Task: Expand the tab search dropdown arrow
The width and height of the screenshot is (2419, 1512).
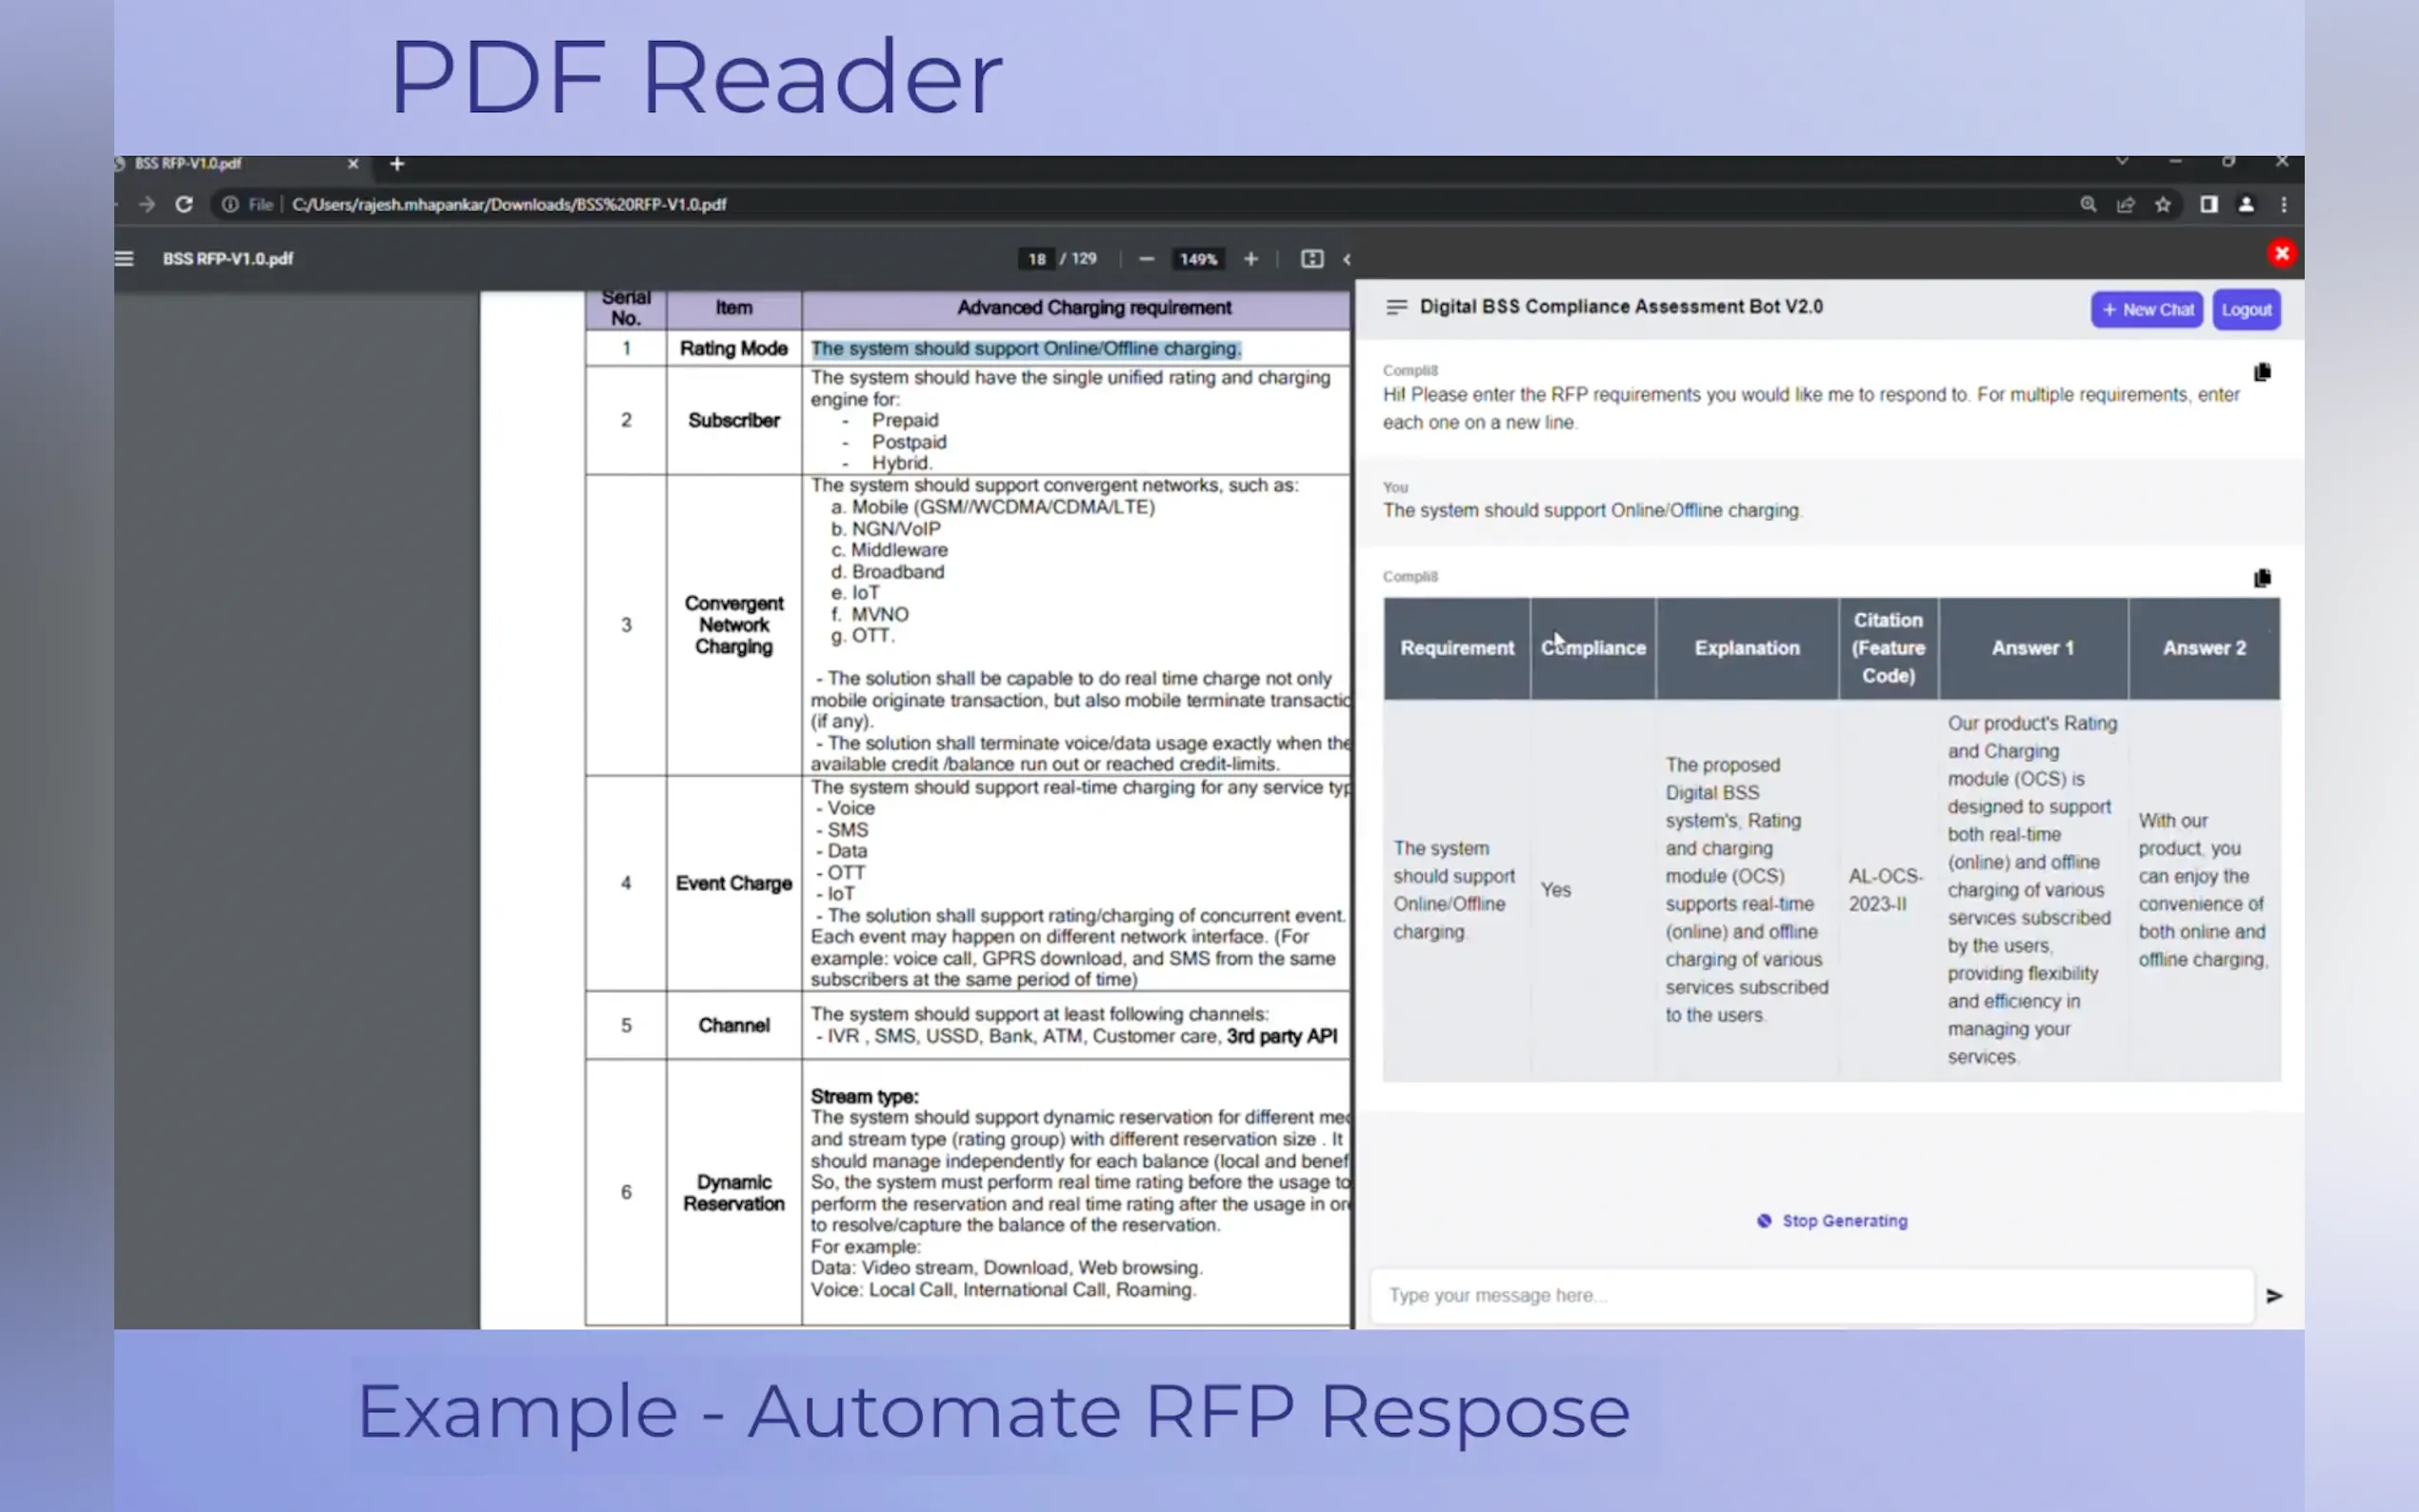Action: point(2121,162)
